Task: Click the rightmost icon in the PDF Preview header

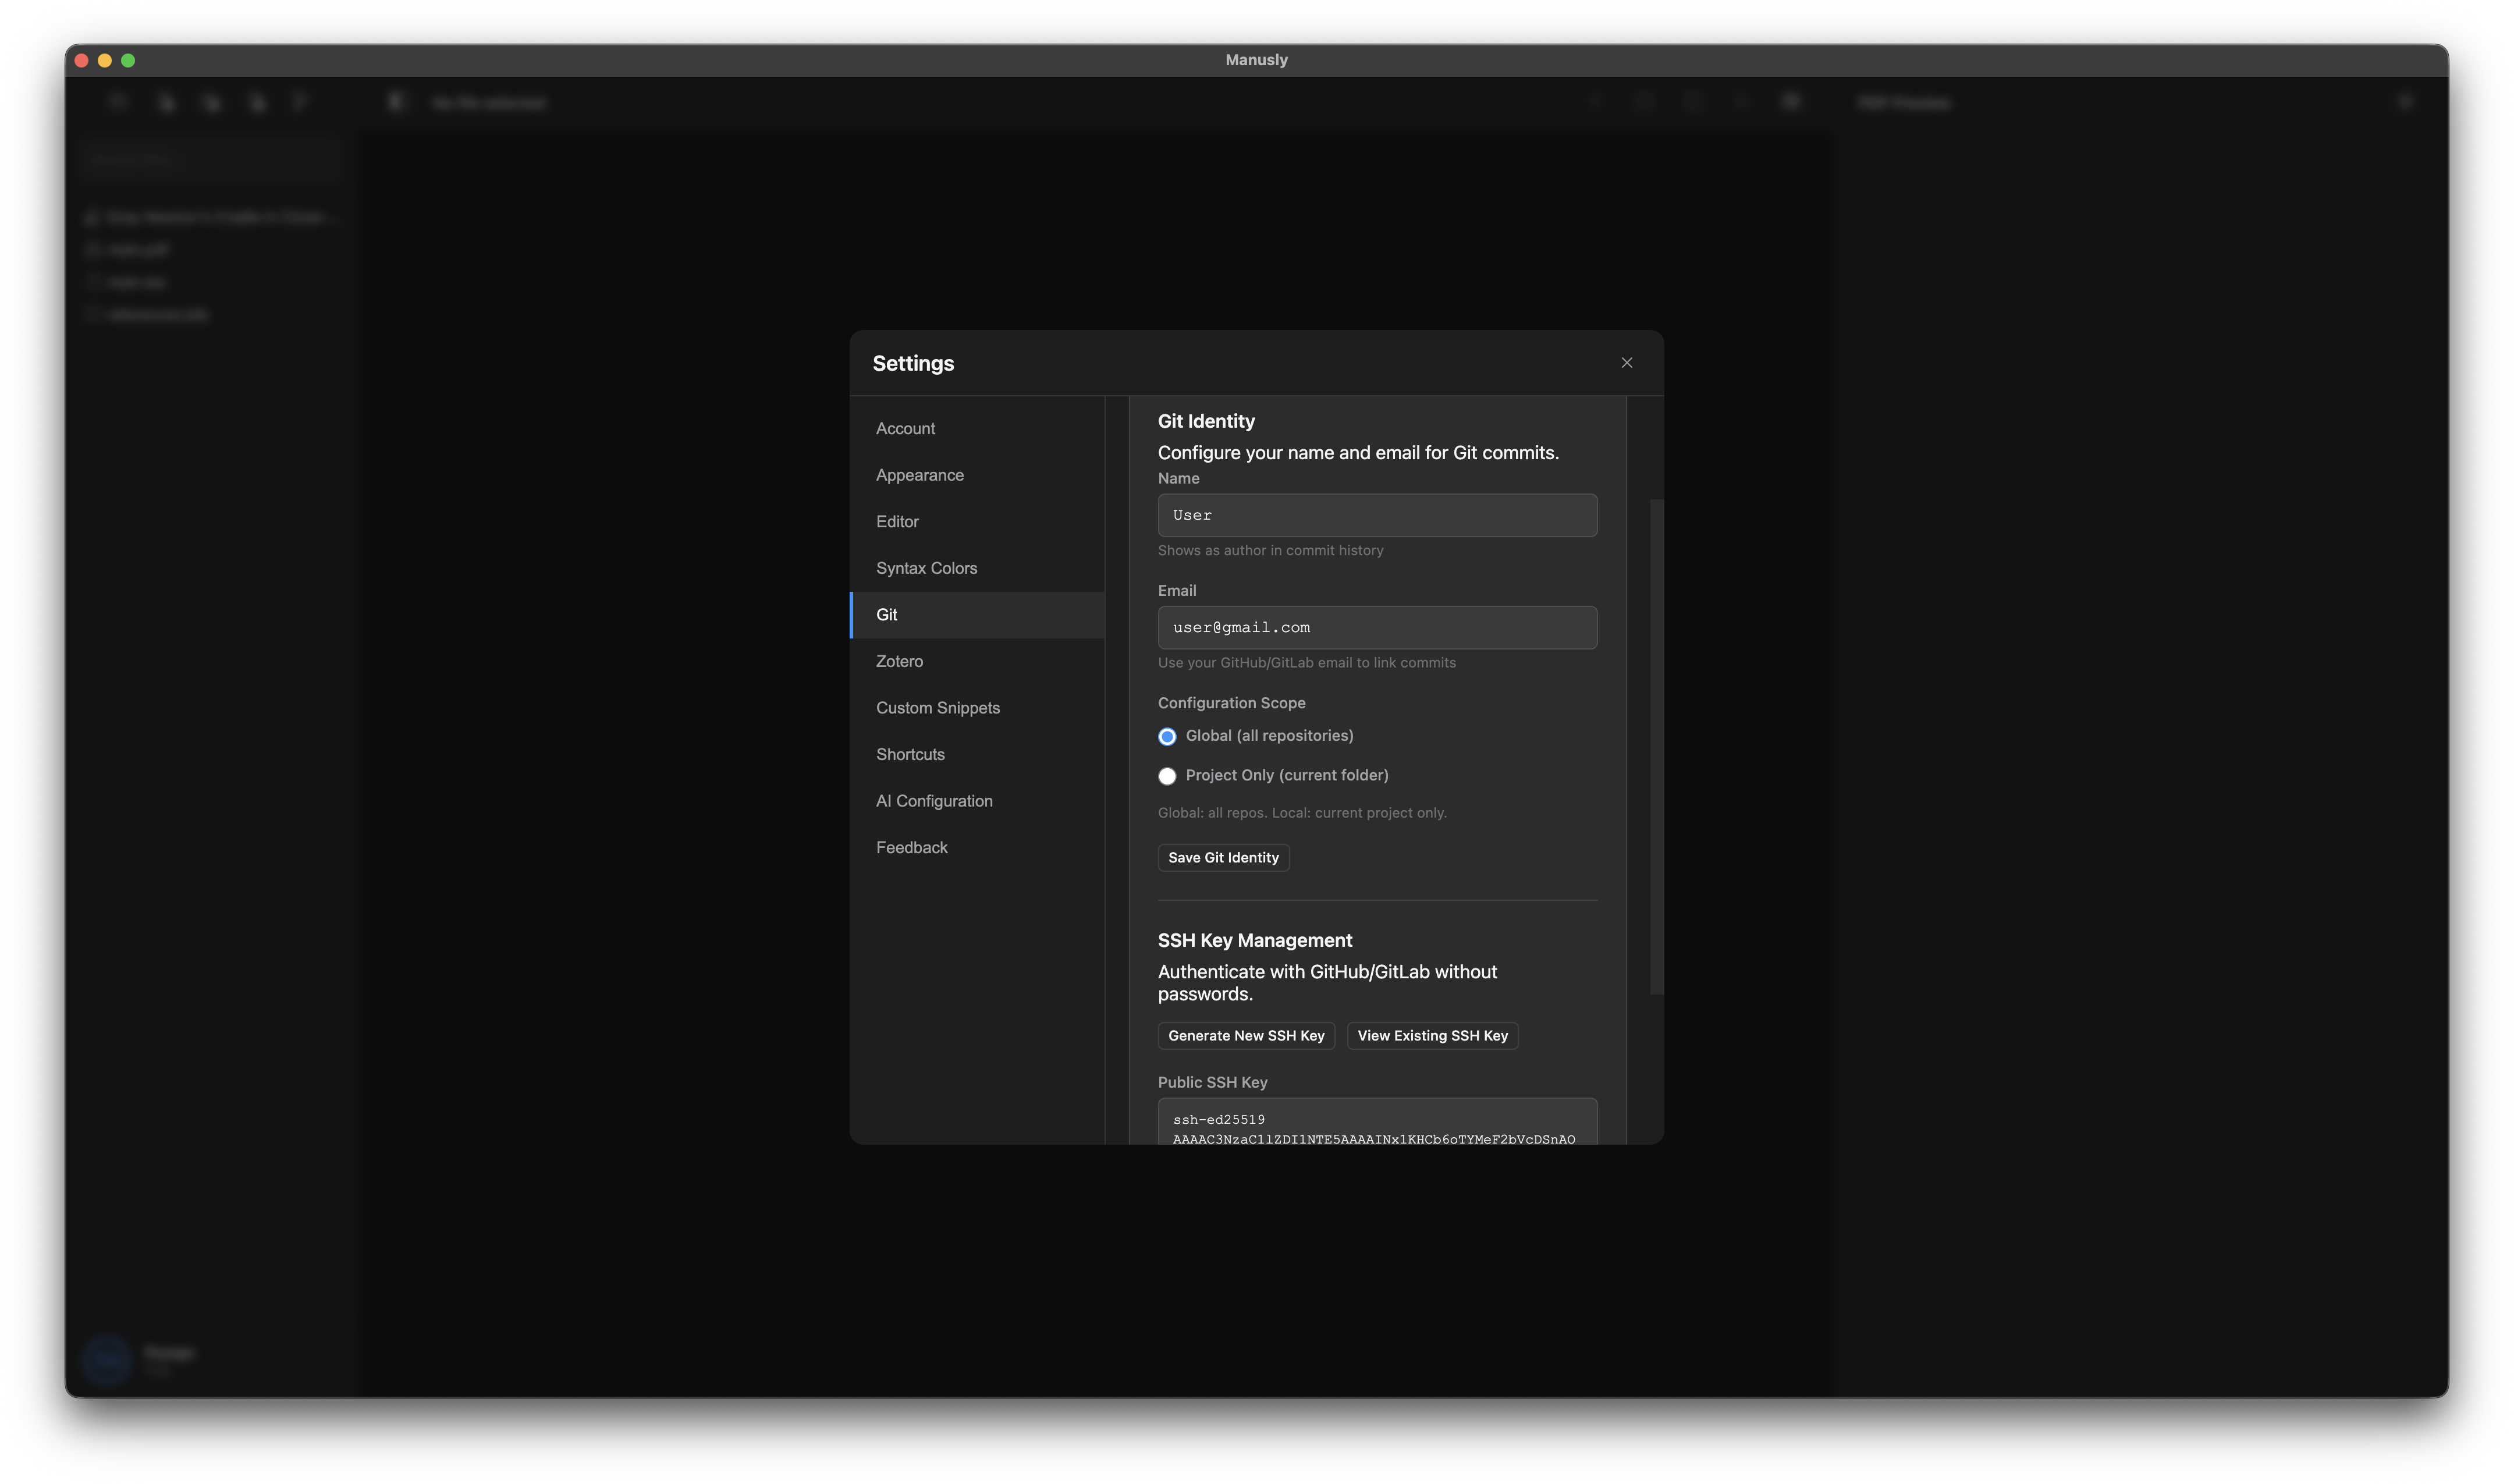Action: 2406,101
